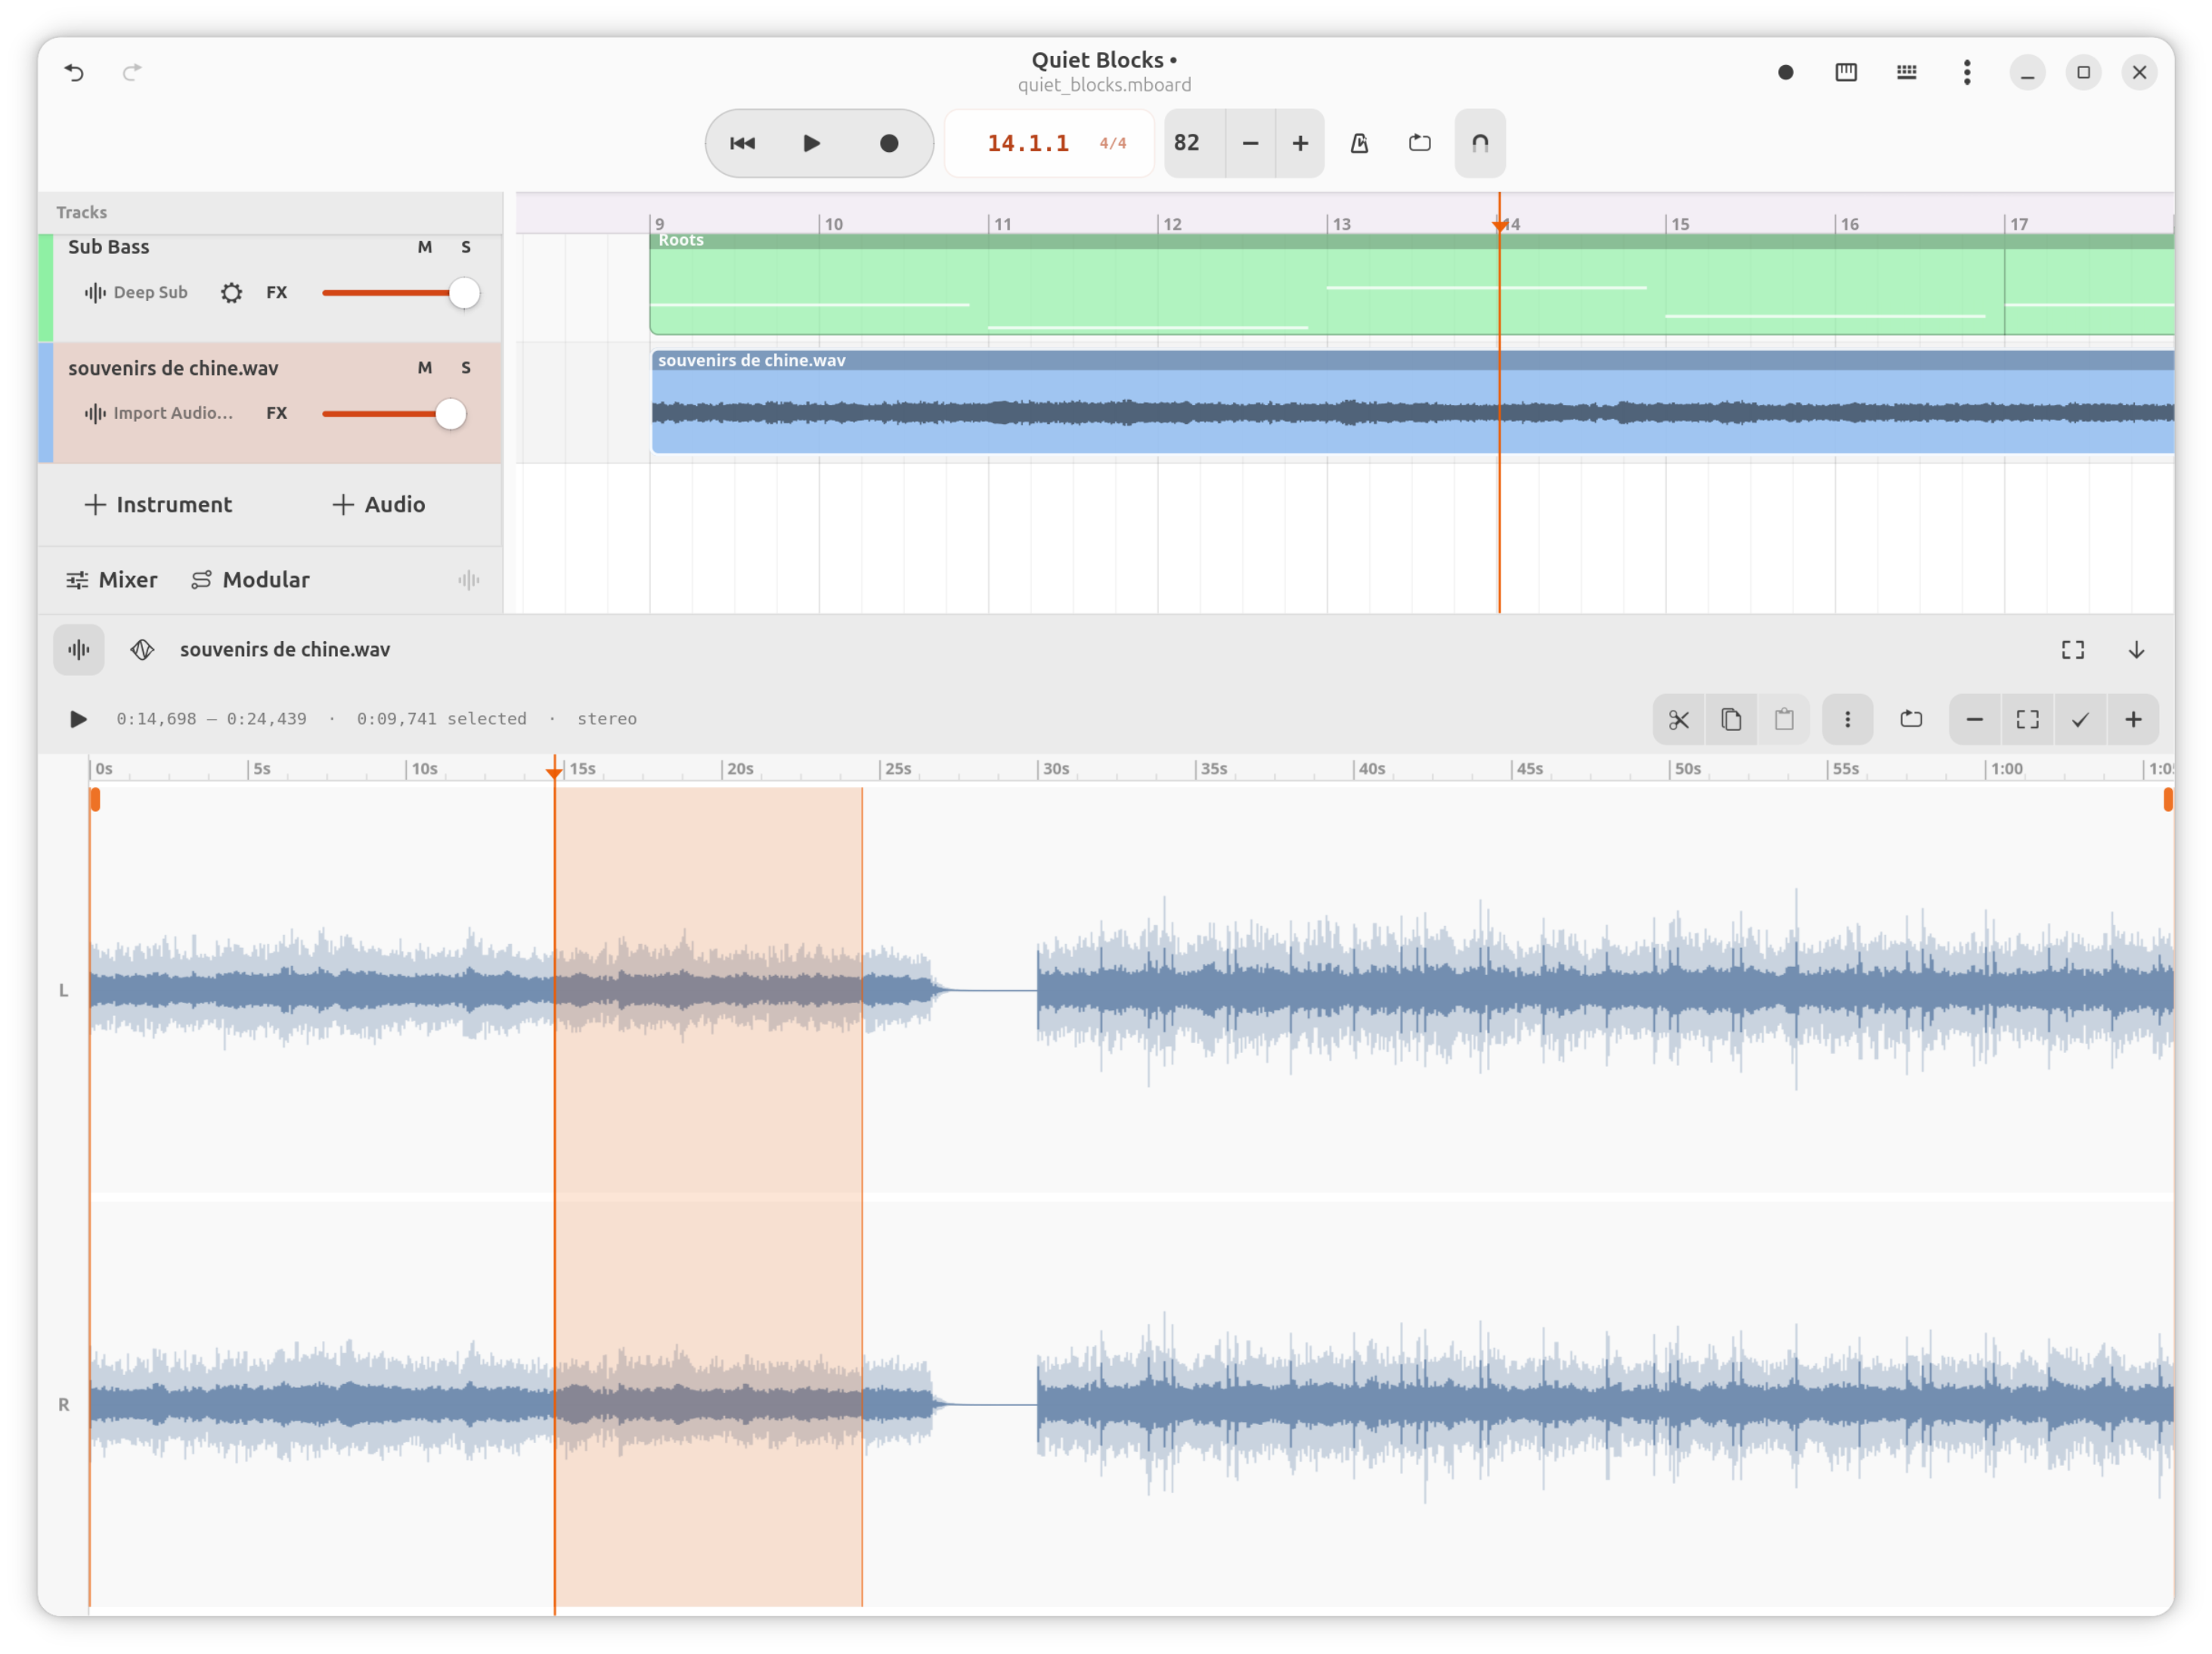Expand the editor panel to fullscreen
The width and height of the screenshot is (2212, 1654).
(x=2073, y=650)
